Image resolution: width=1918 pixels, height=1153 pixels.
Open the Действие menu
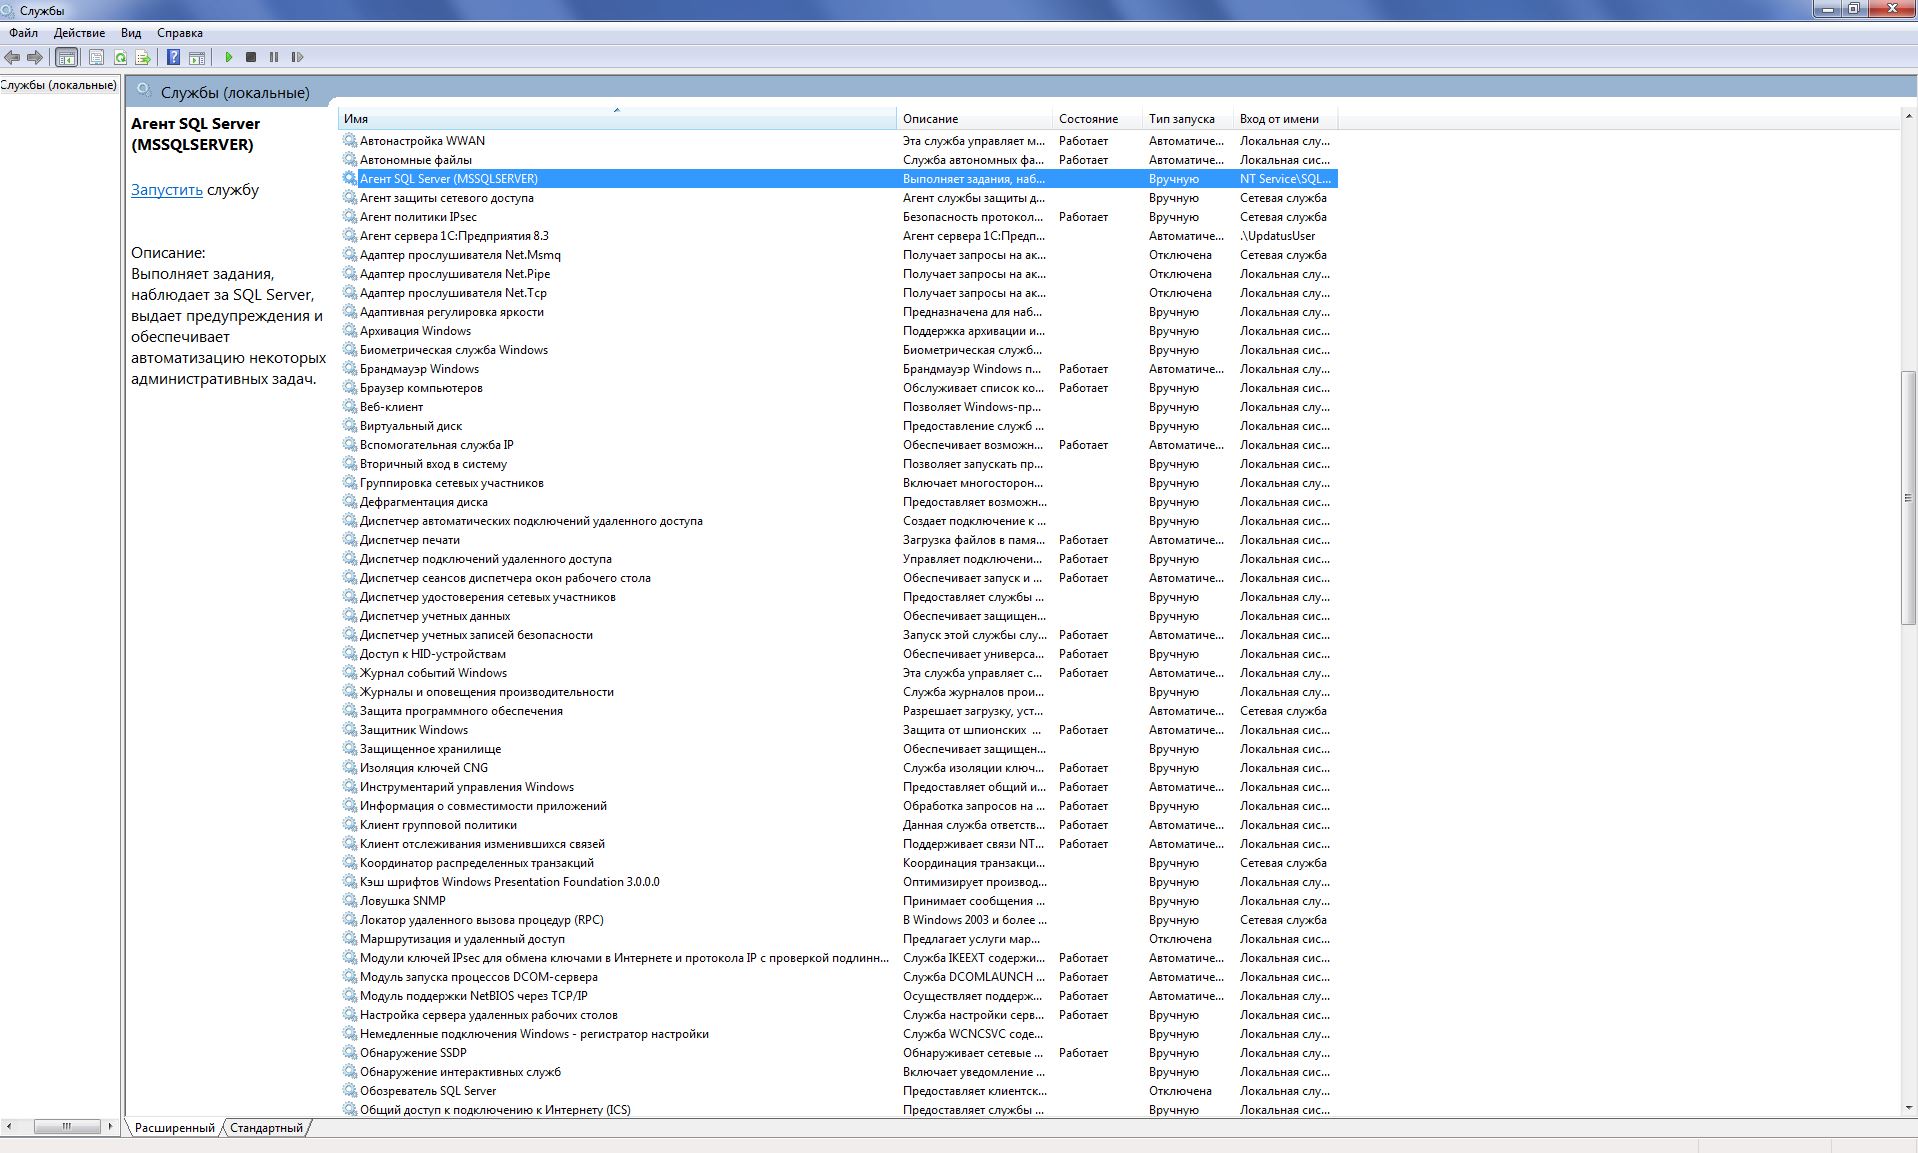point(79,33)
